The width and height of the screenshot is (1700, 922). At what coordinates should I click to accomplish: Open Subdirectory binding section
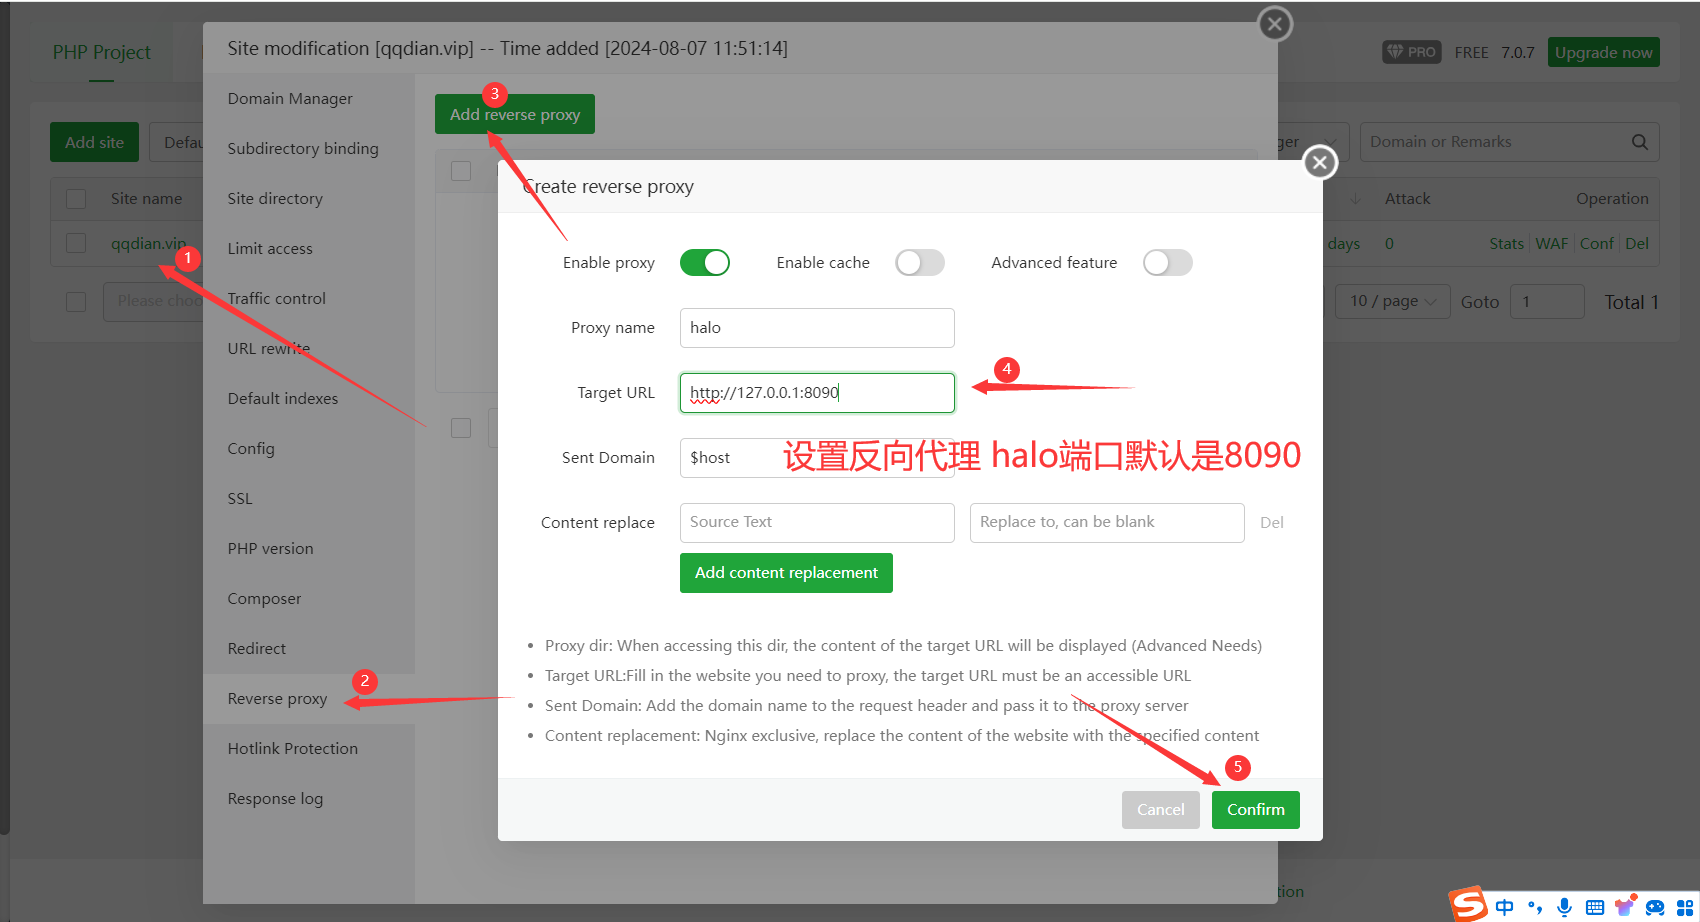click(x=303, y=149)
